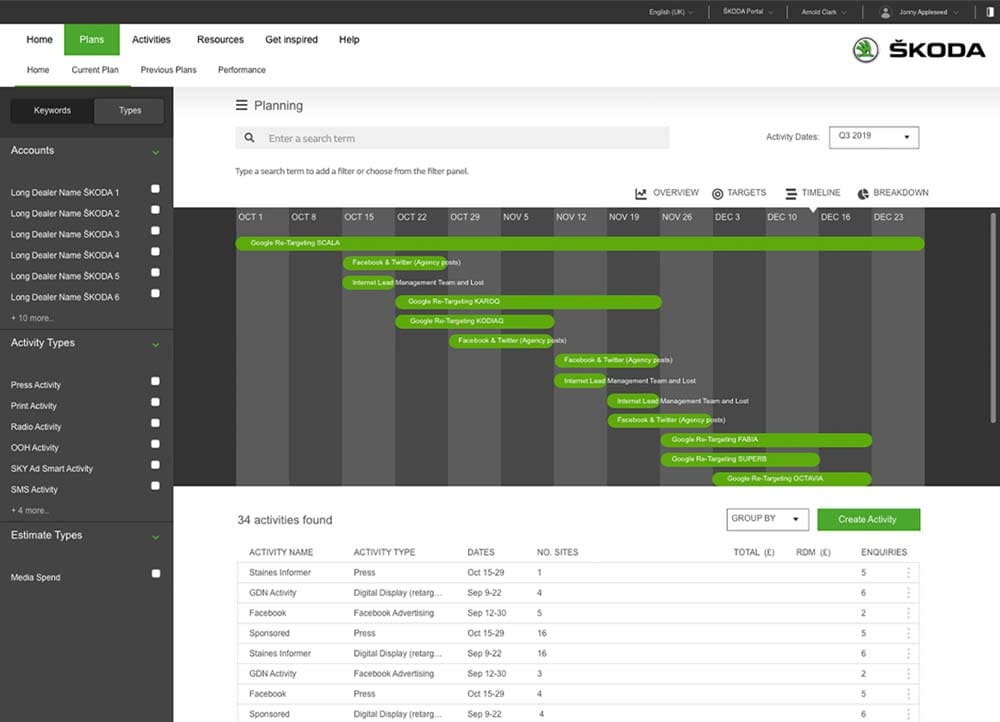
Task: Open row options for Staines Informer 16 sites row
Action: [908, 654]
